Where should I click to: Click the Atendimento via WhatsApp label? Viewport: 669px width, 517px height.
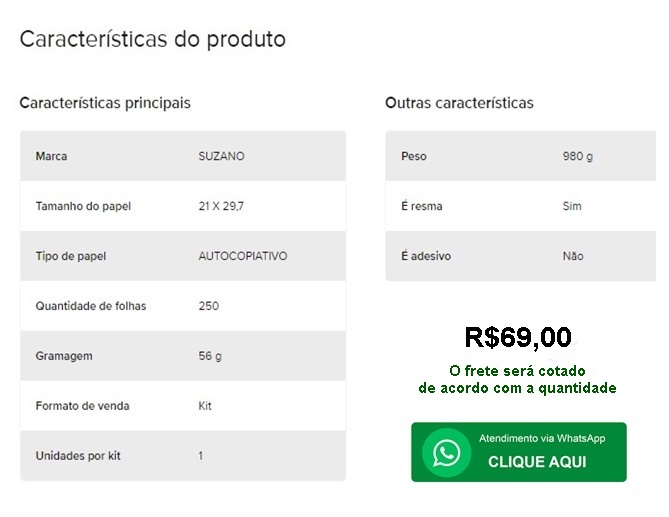pyautogui.click(x=542, y=439)
